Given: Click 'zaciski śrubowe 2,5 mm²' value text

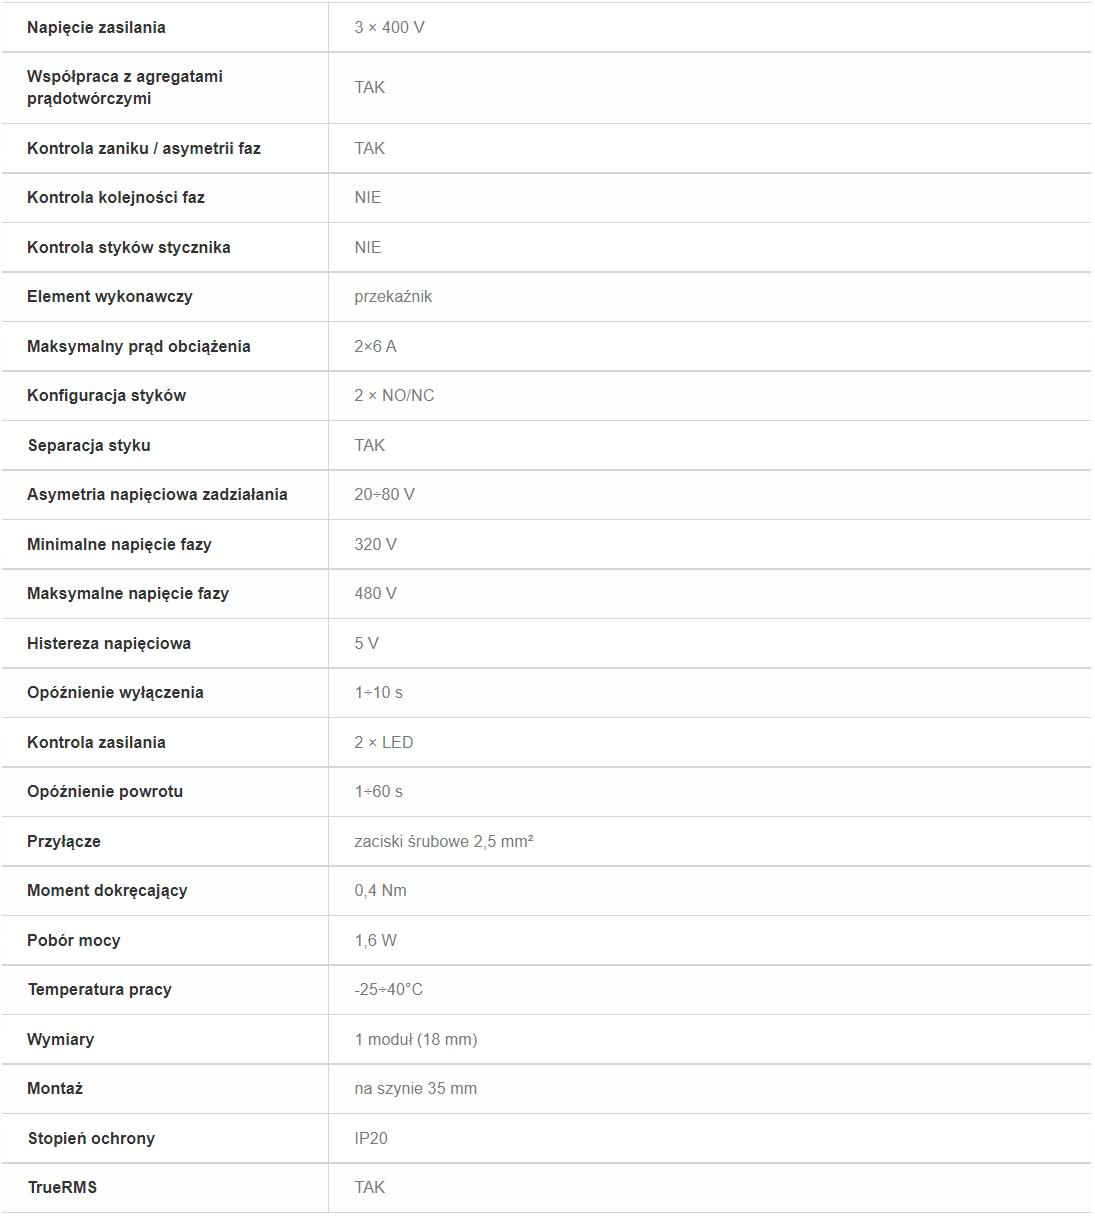Looking at the screenshot, I should (444, 841).
